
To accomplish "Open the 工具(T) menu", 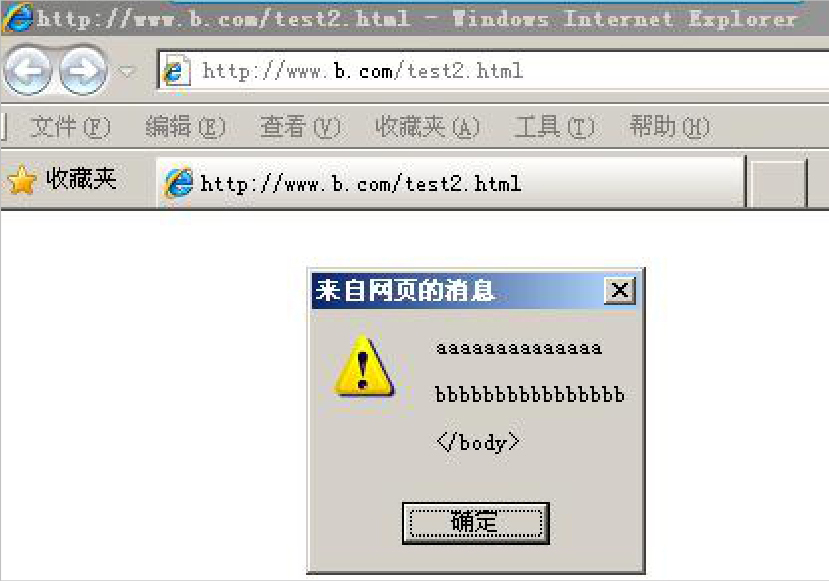I will tap(554, 127).
